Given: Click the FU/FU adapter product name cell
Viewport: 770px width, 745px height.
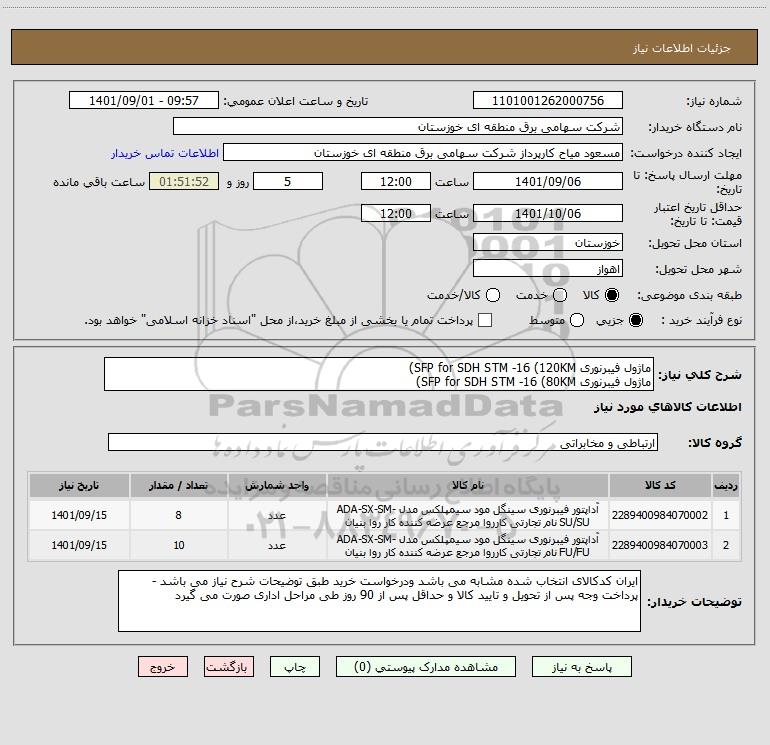Looking at the screenshot, I should (468, 545).
